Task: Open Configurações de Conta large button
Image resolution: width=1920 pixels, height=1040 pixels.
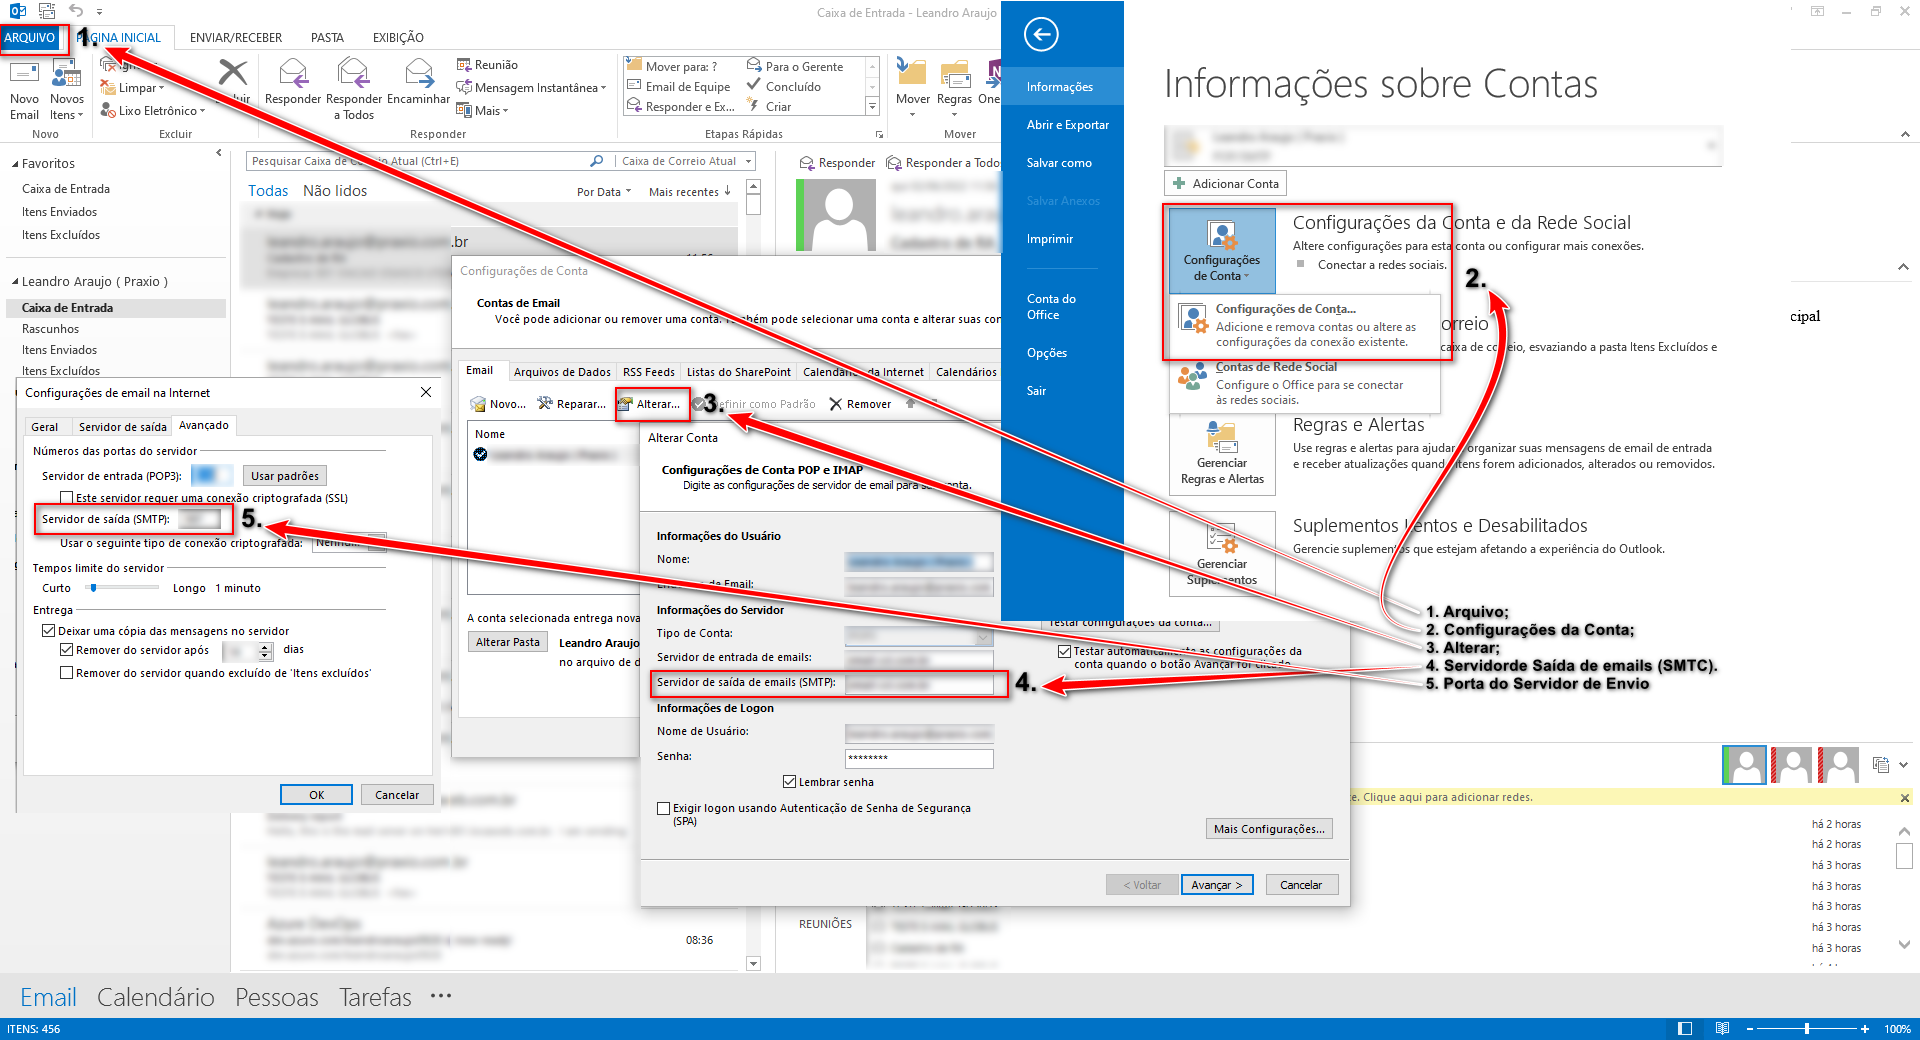Action: click(1222, 250)
